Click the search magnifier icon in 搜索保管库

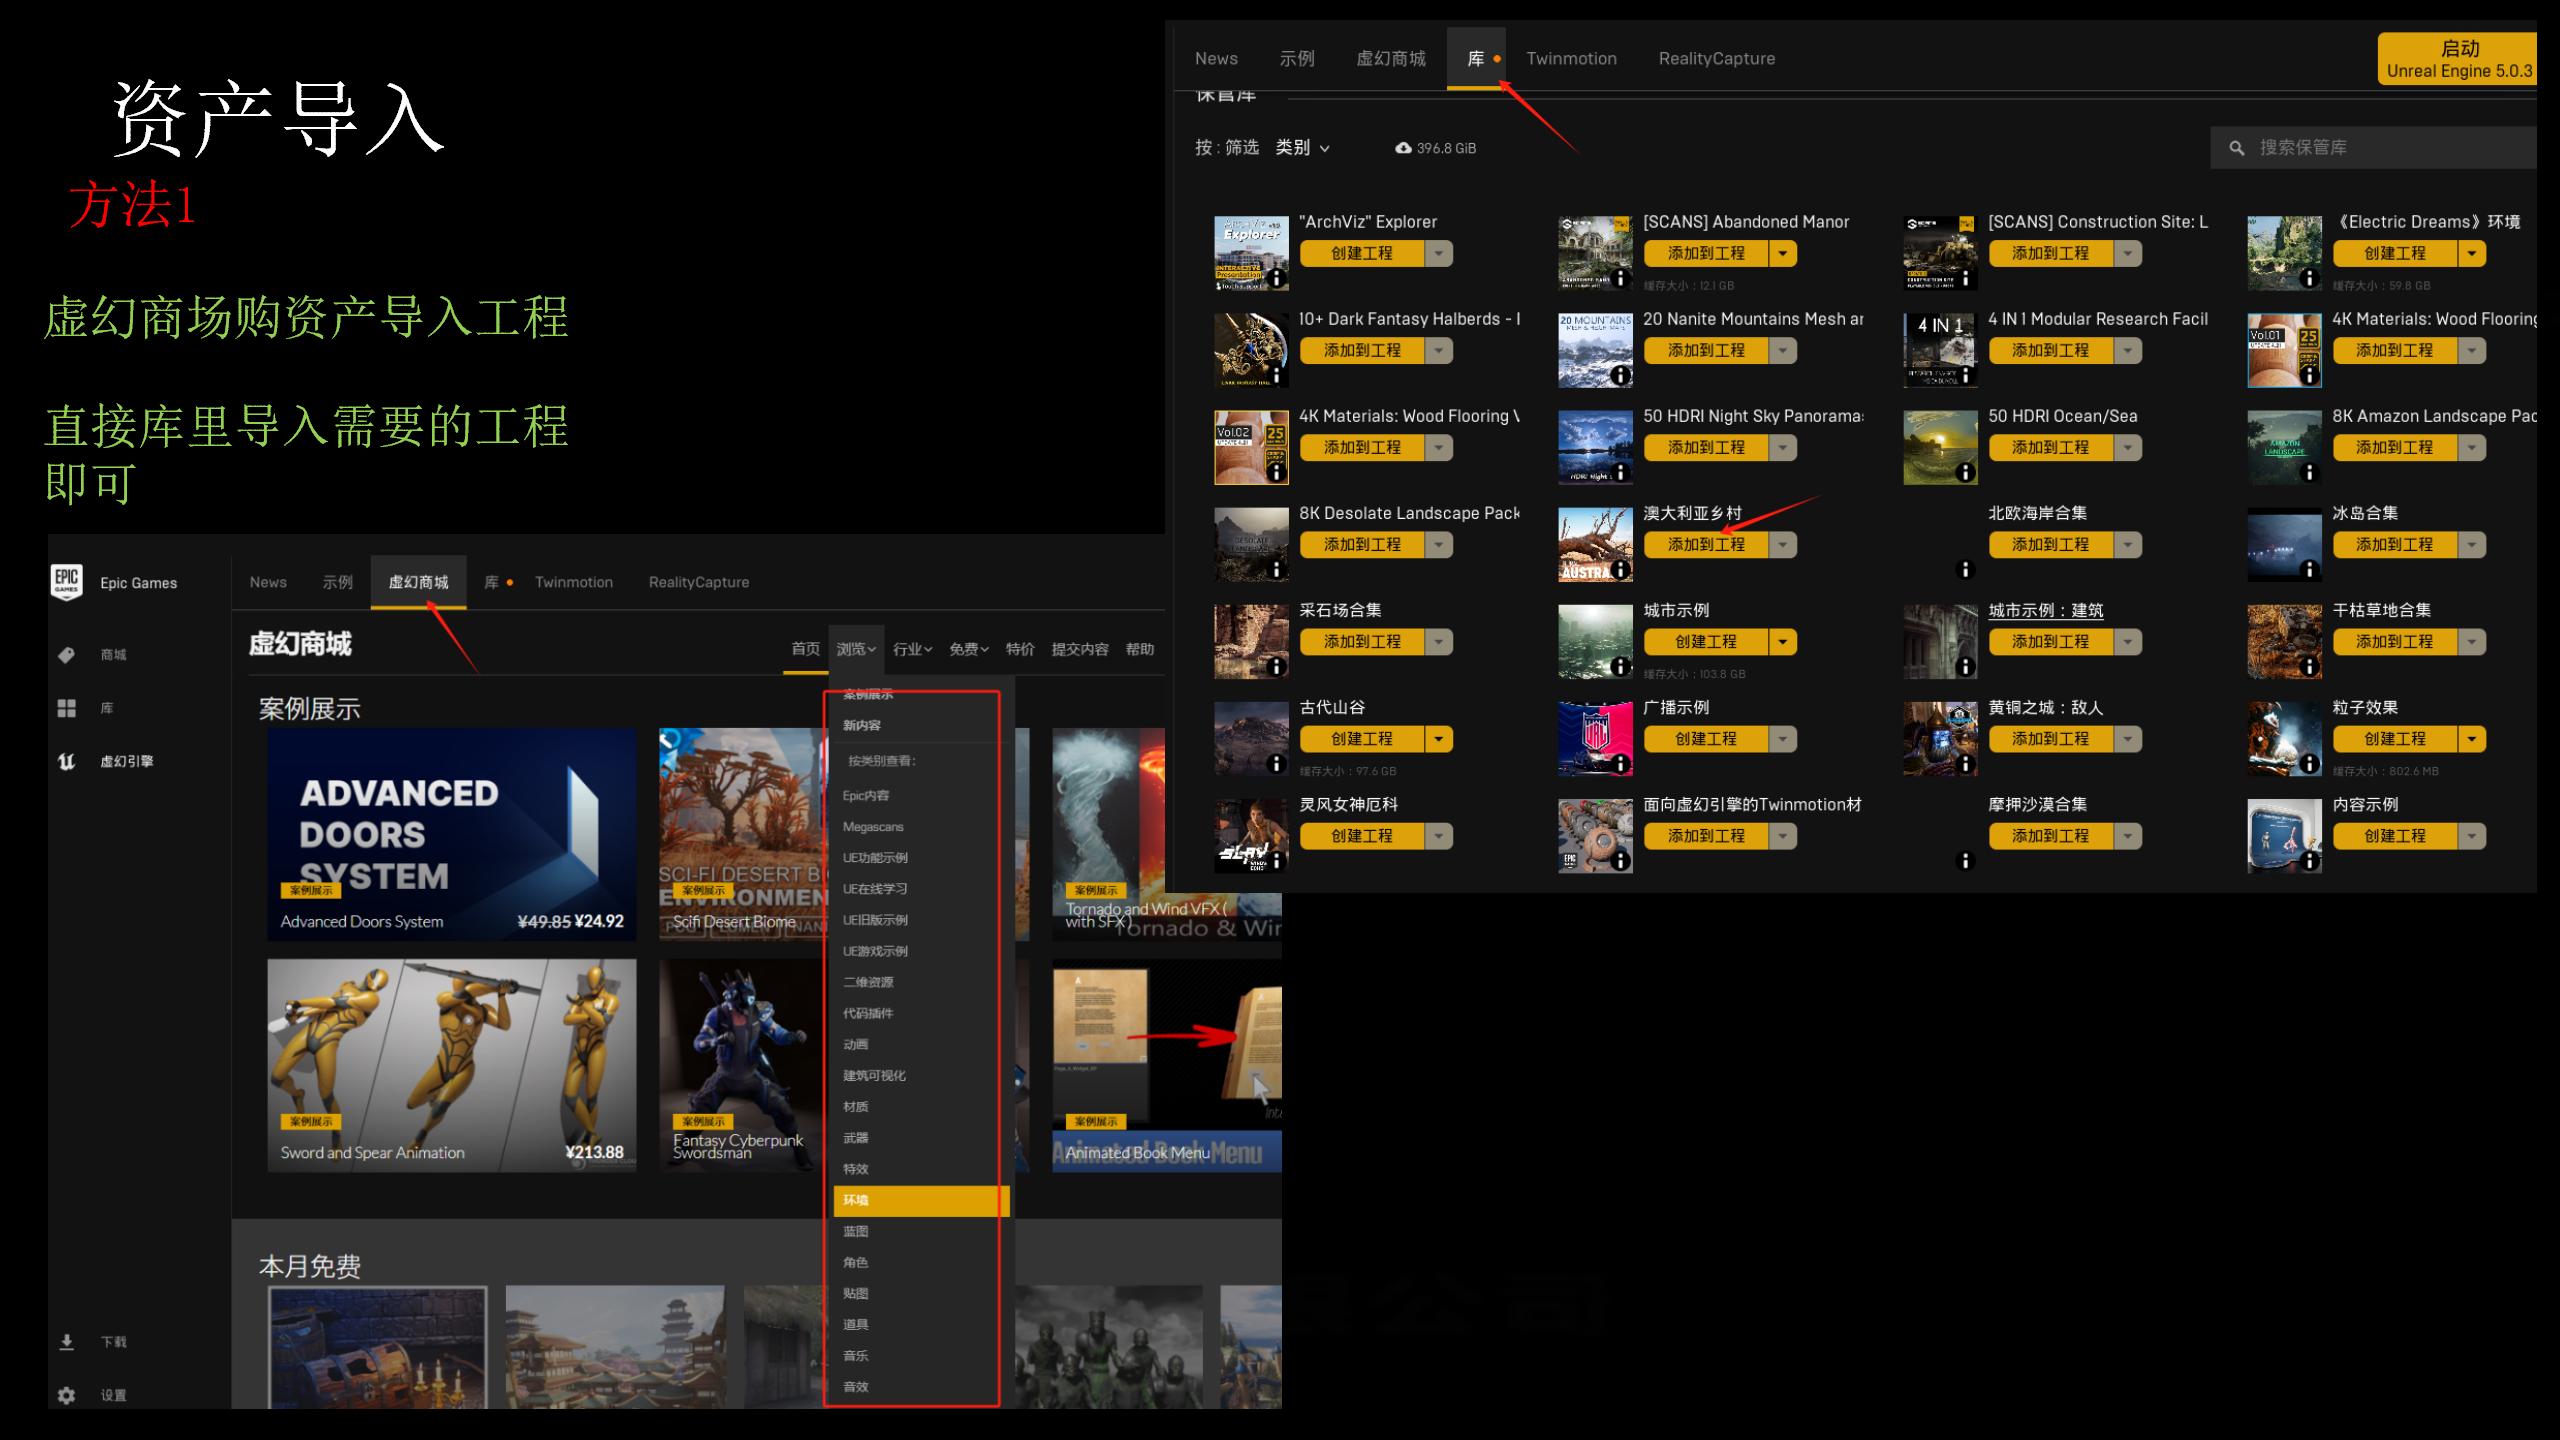click(2237, 148)
